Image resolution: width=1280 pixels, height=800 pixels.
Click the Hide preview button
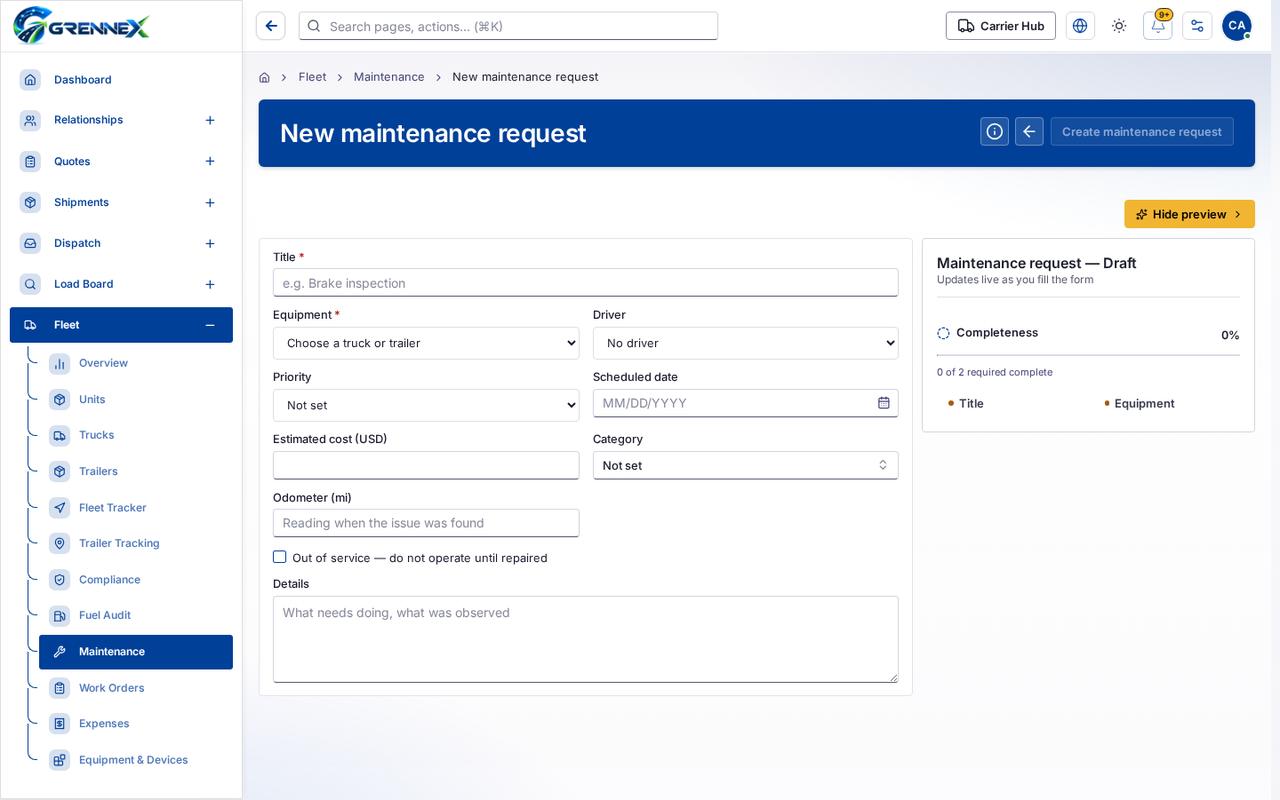pyautogui.click(x=1189, y=214)
